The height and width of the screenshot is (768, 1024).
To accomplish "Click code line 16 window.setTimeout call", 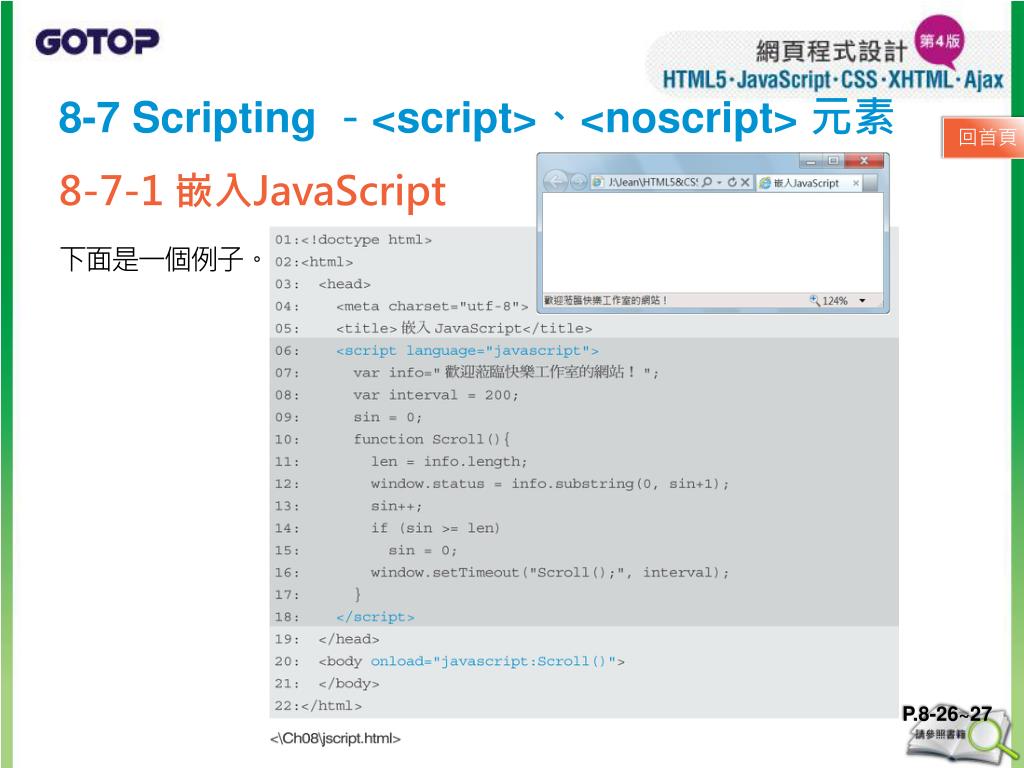I will (502, 573).
